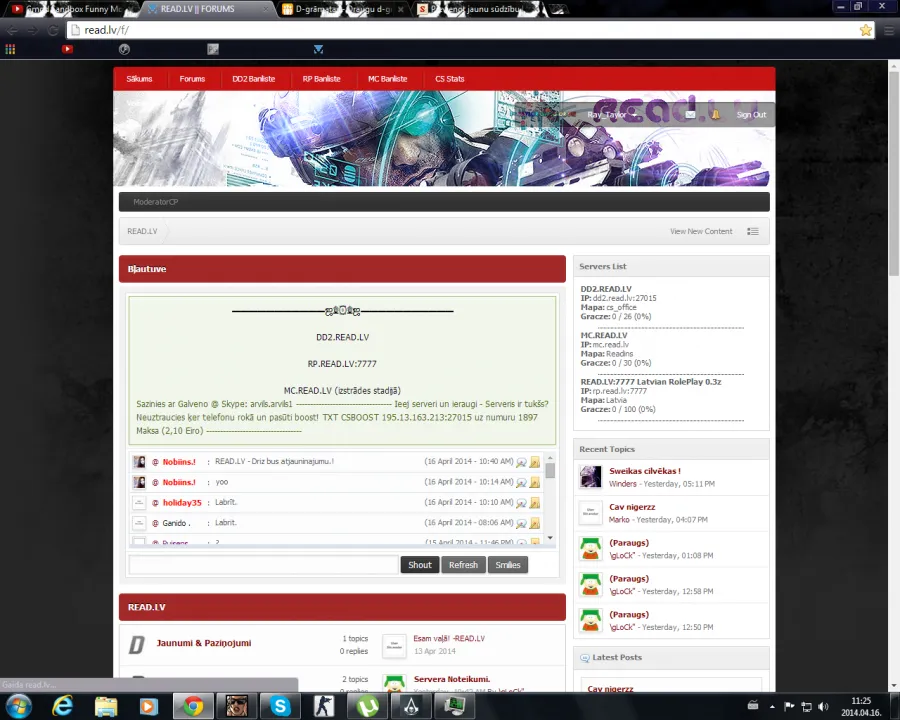Open the messages envelope icon in header
Image resolution: width=900 pixels, height=720 pixels.
tap(690, 114)
